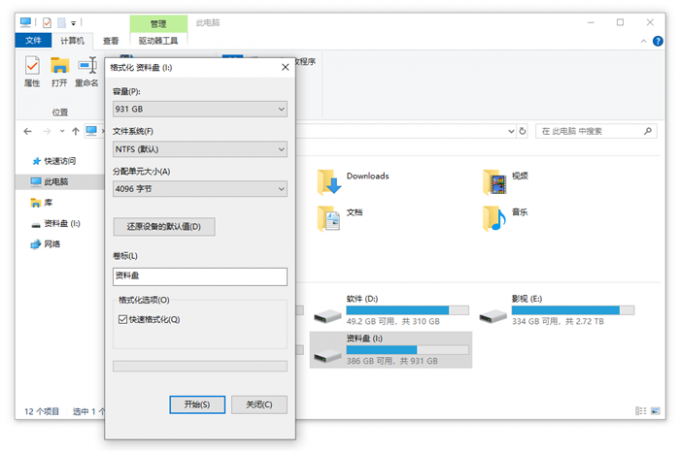Expand the 文件系统 NTFS dropdown
Viewport: 680px width, 452px height.
(x=200, y=149)
